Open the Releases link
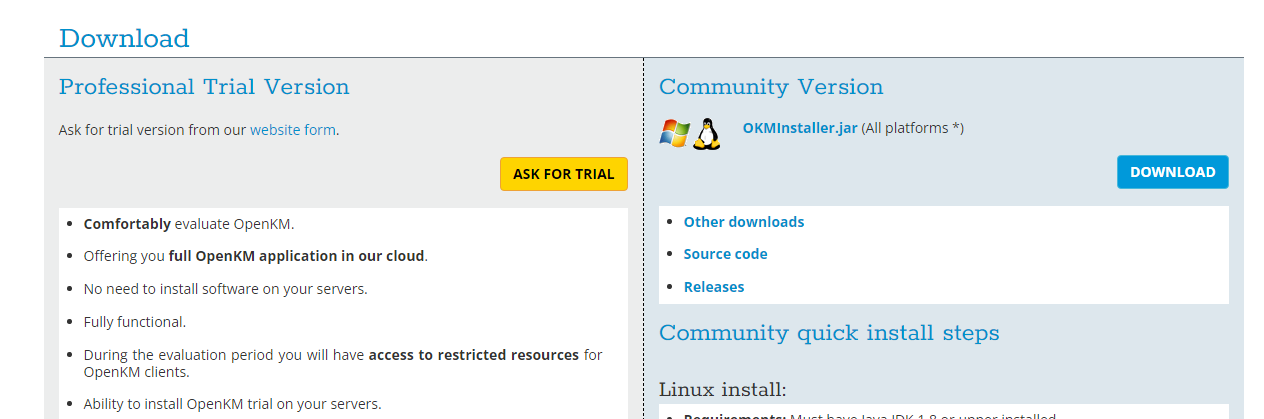Viewport: 1264px width, 419px height. click(x=714, y=287)
